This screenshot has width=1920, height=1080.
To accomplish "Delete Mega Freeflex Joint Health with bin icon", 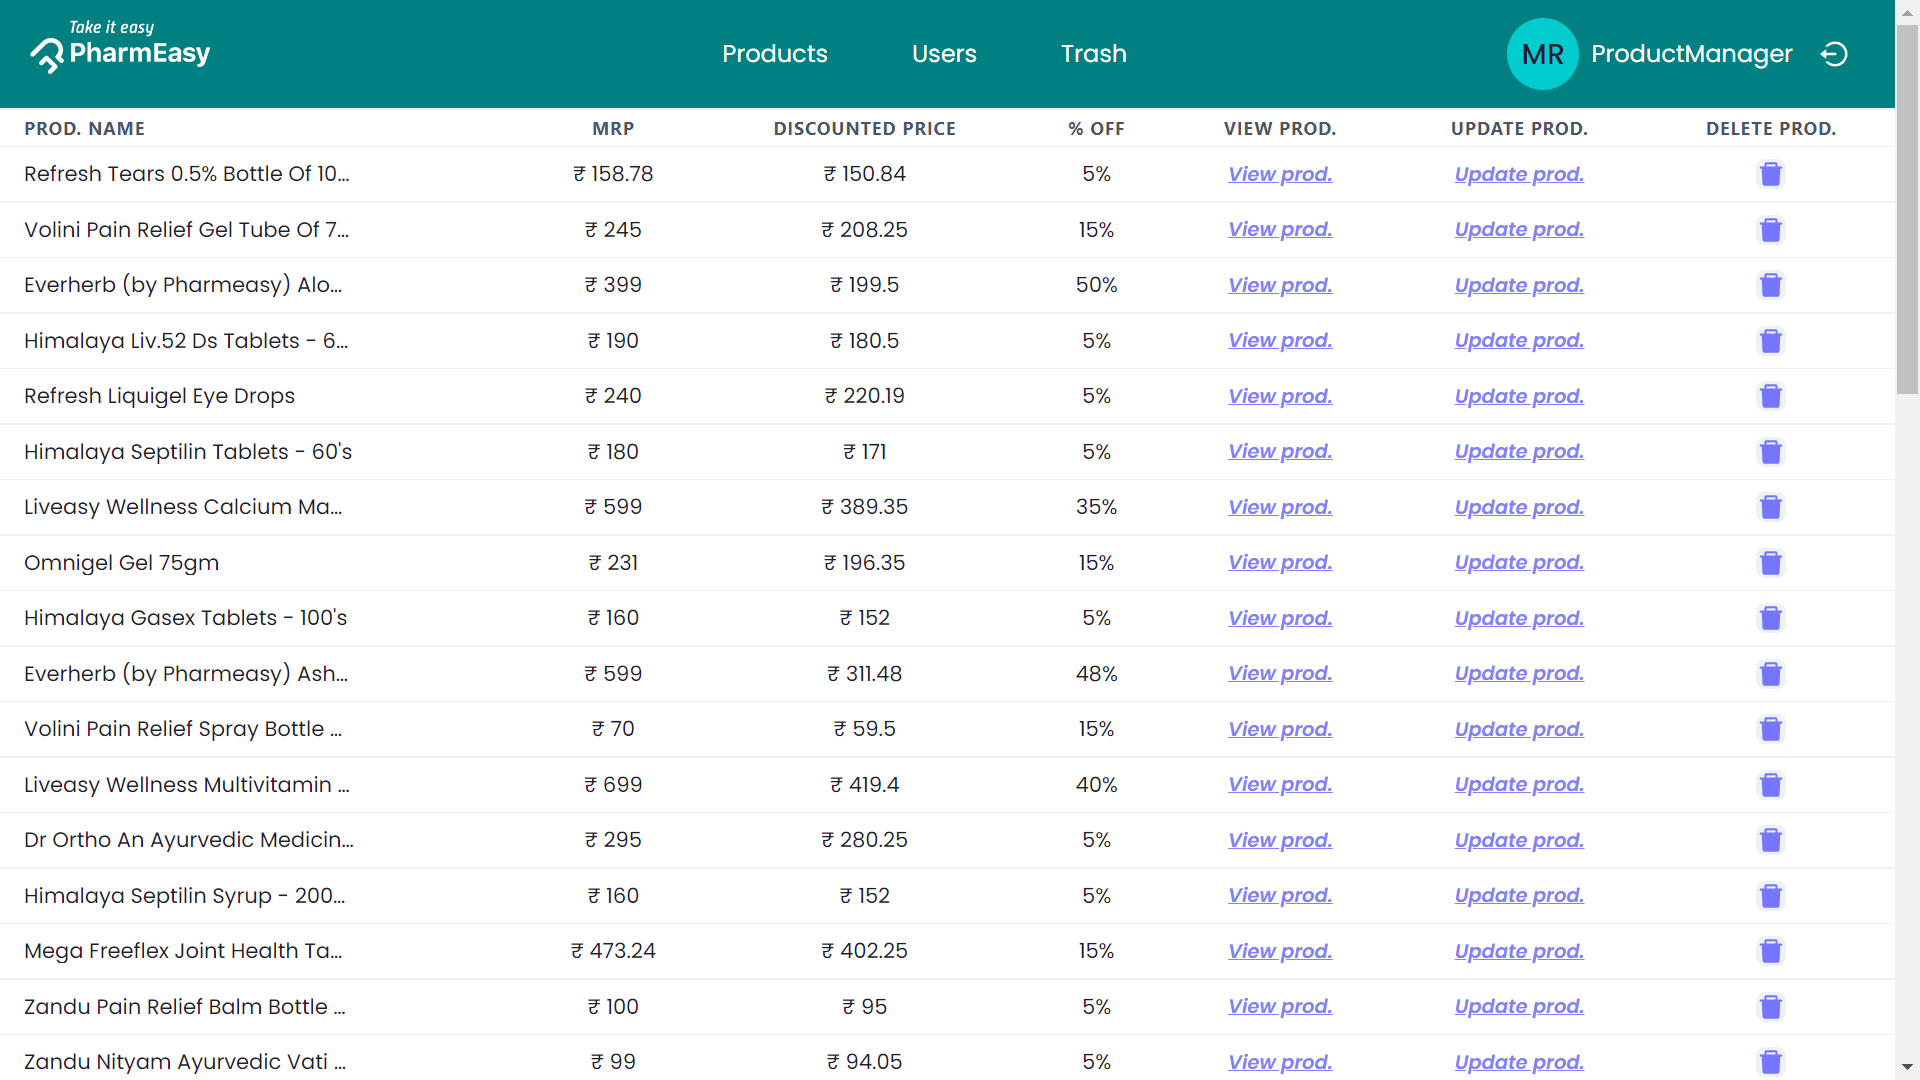I will (x=1770, y=951).
